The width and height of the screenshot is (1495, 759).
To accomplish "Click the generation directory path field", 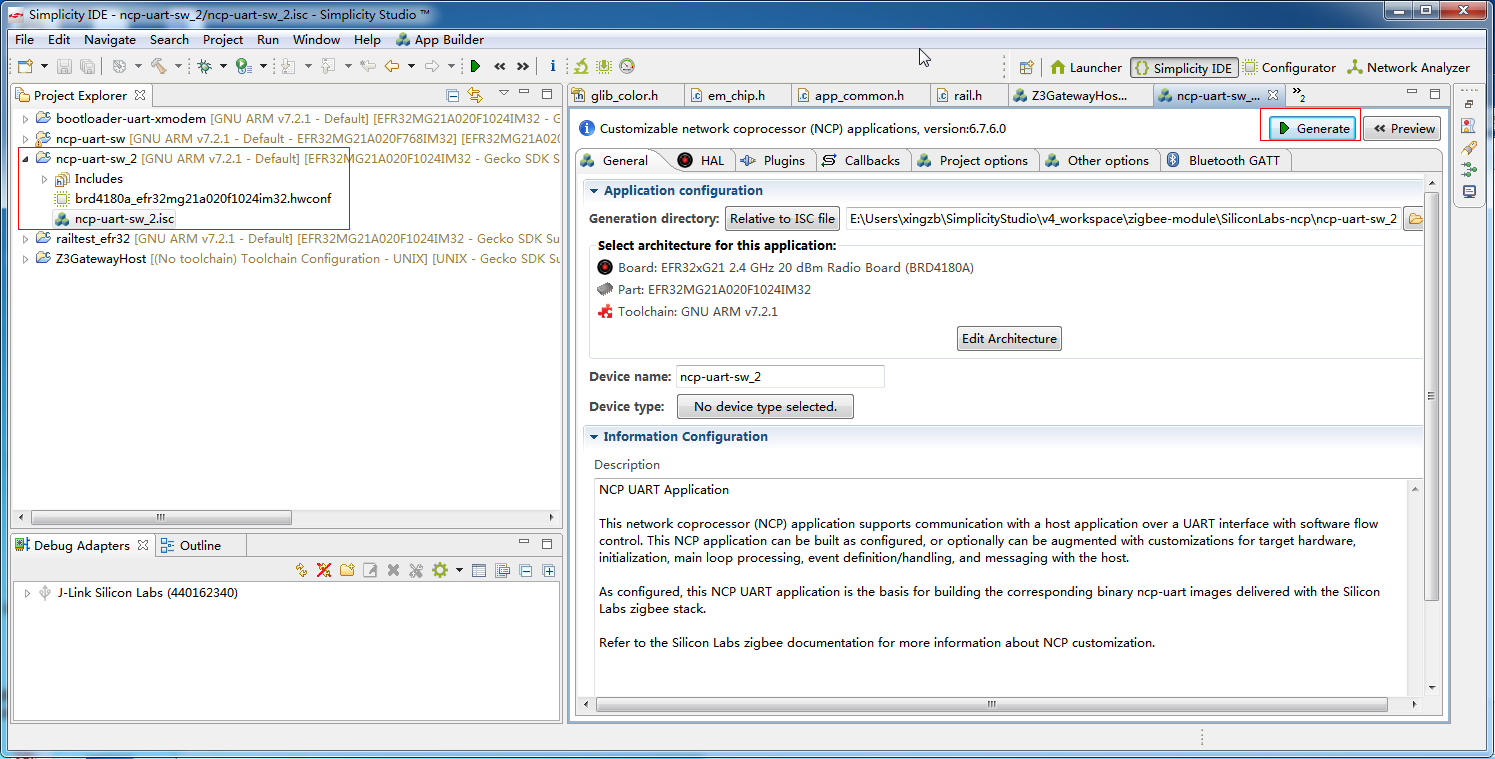I will click(1123, 219).
